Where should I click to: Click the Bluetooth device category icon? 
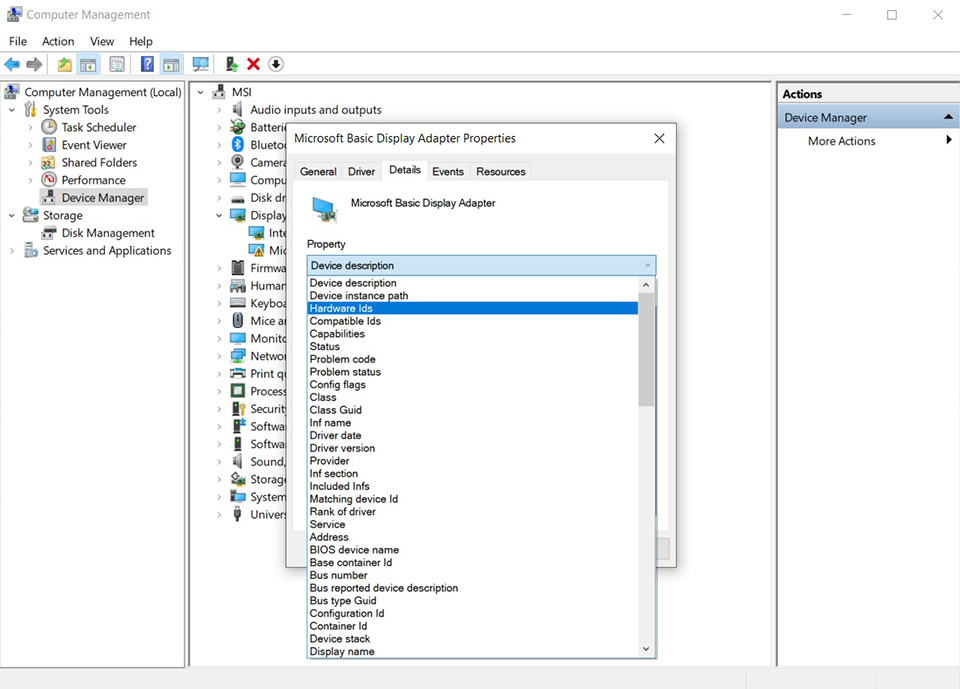click(238, 145)
